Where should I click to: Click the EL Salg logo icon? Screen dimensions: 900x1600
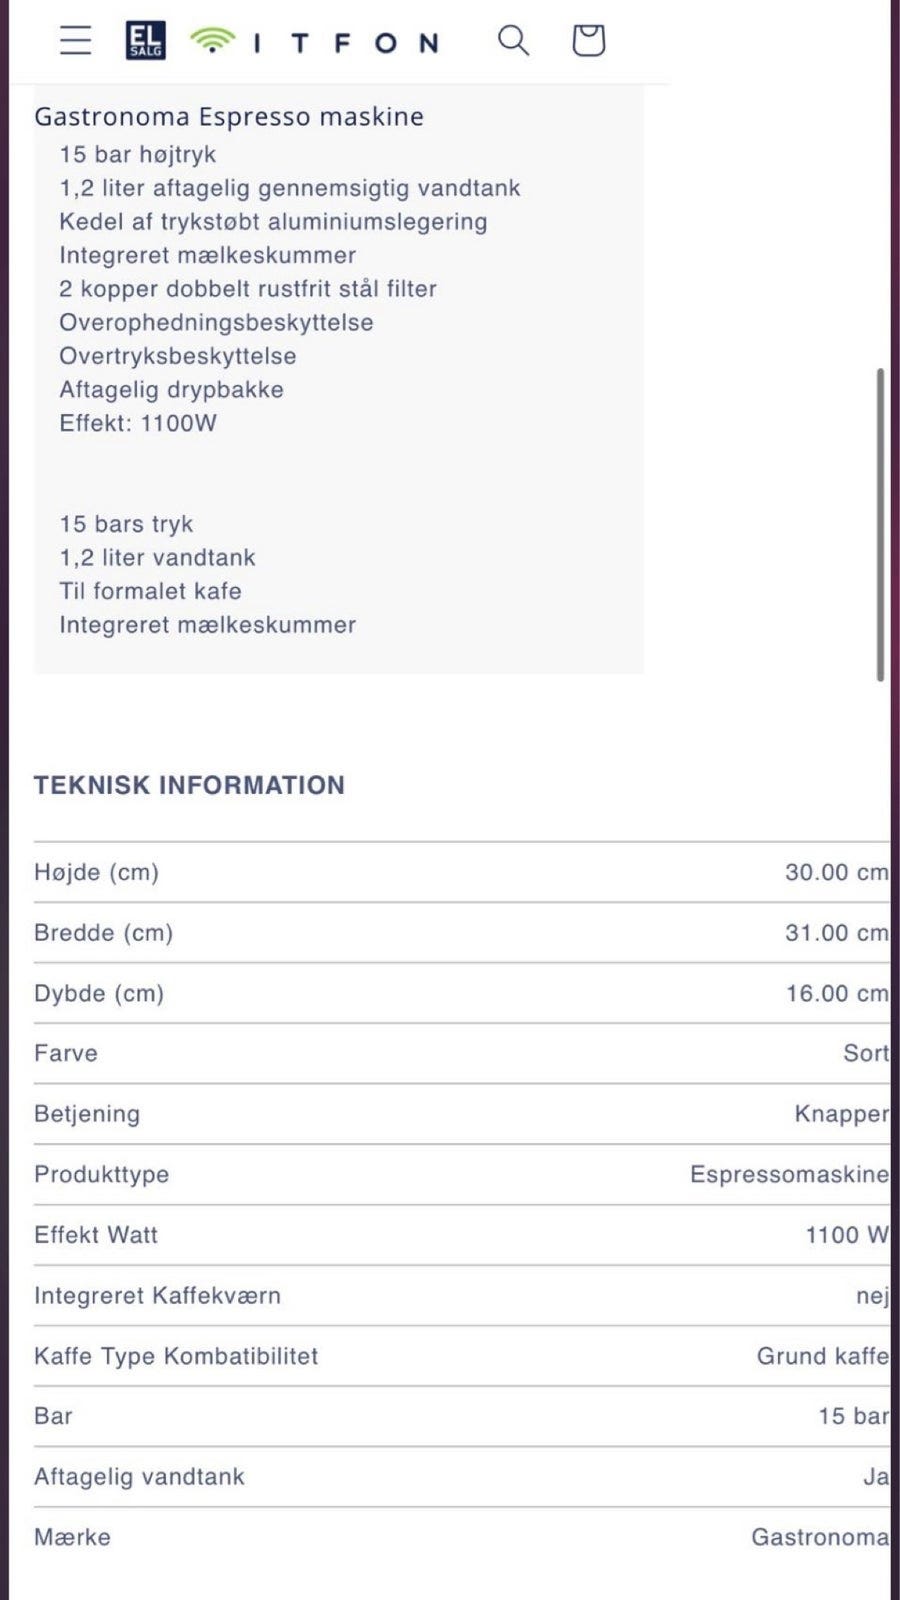pyautogui.click(x=145, y=41)
